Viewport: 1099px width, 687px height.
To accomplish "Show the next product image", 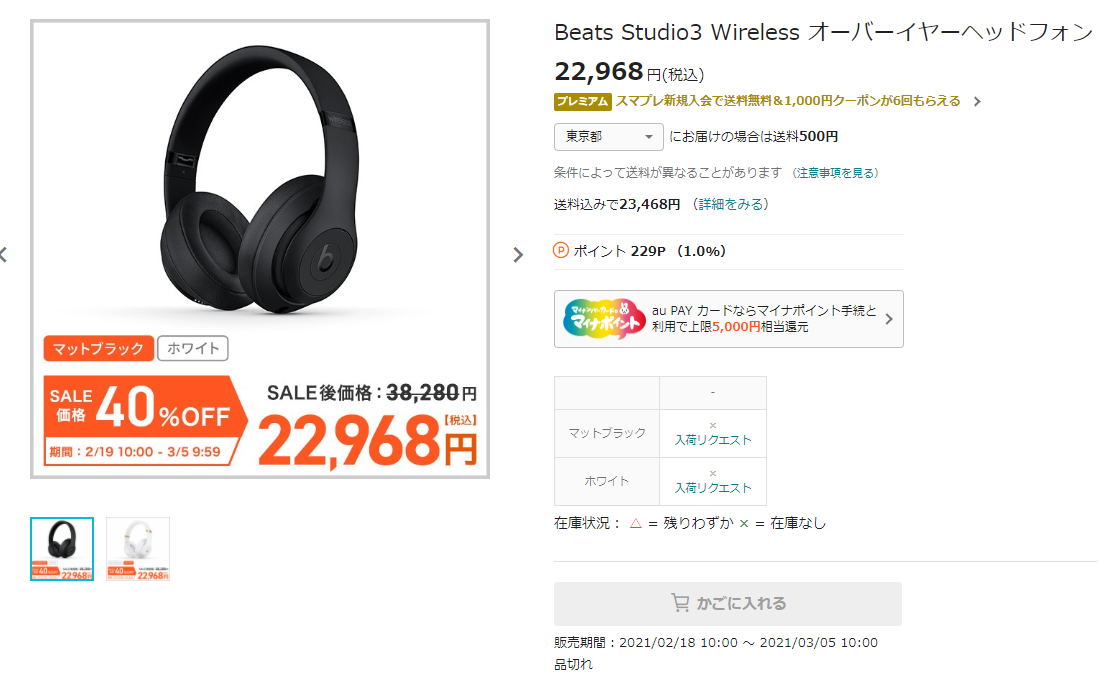I will [518, 254].
